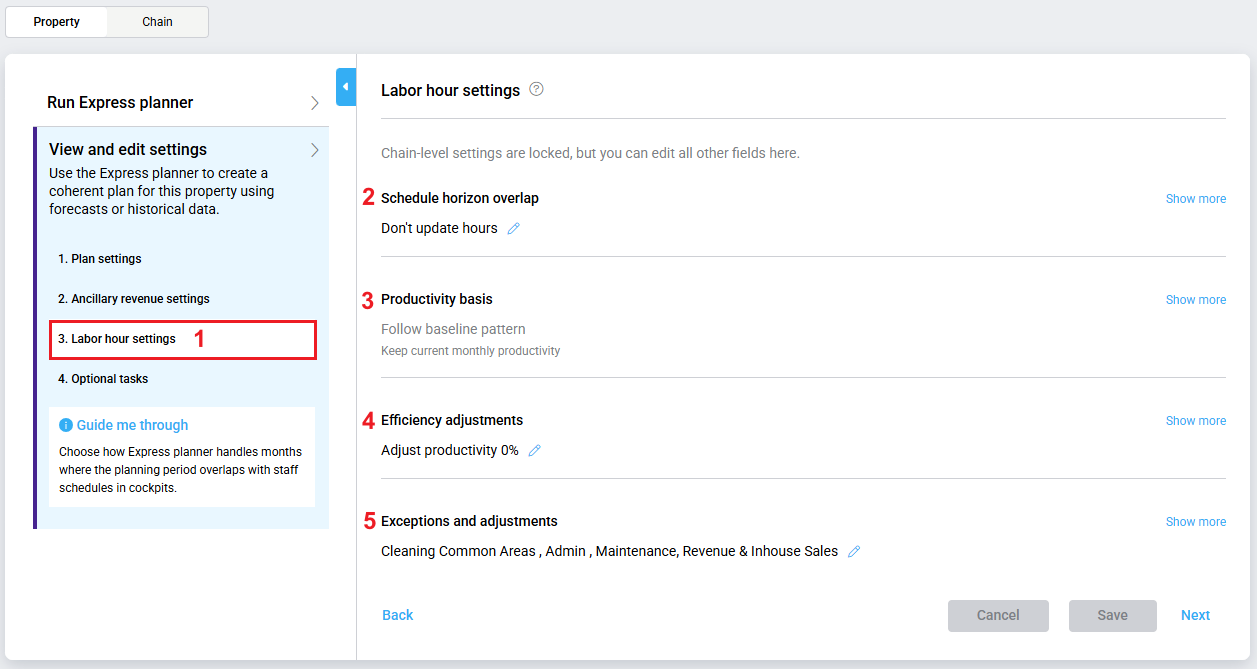This screenshot has height=669, width=1257.
Task: Collapse the left sidebar with blue arrow tab
Action: [346, 87]
